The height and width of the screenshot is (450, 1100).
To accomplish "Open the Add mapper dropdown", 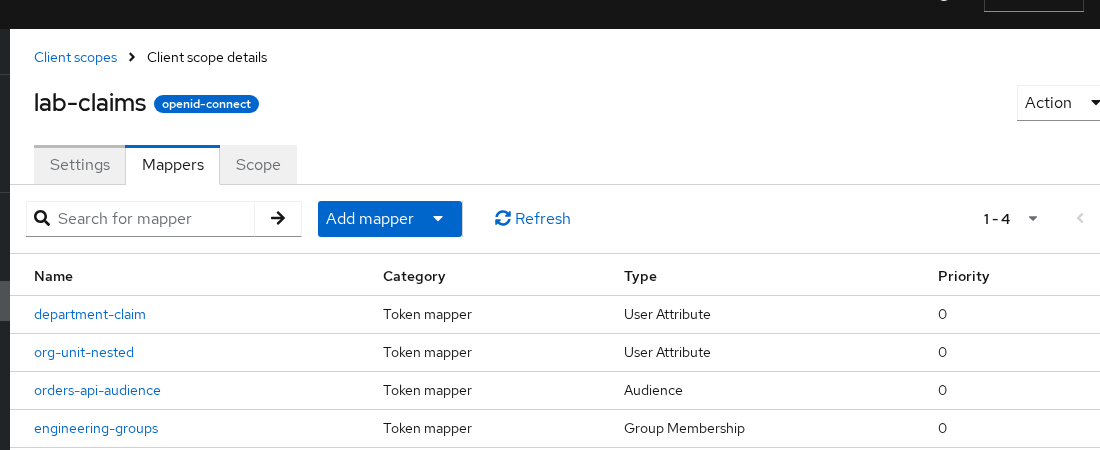I will coord(389,218).
